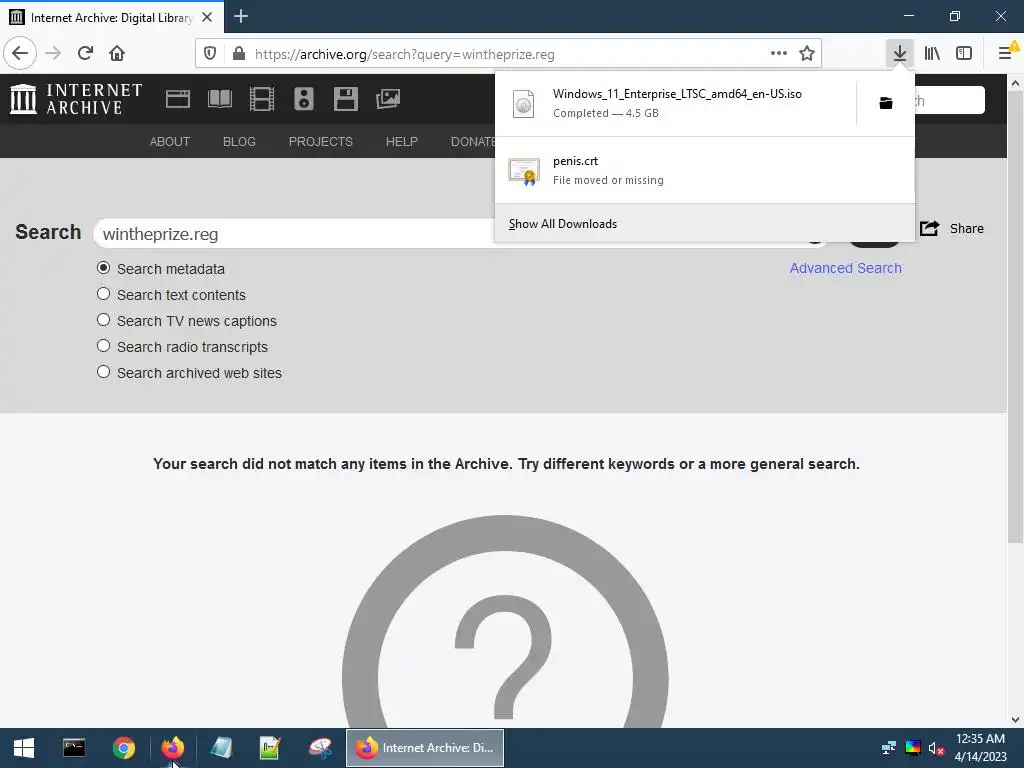Launch Google Chrome from the taskbar
The width and height of the screenshot is (1024, 768).
point(123,748)
